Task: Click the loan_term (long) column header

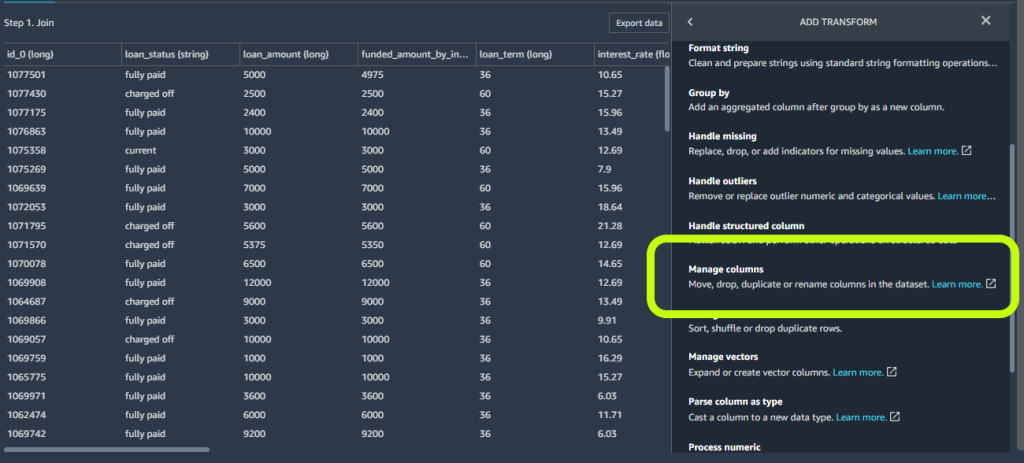Action: pyautogui.click(x=535, y=54)
